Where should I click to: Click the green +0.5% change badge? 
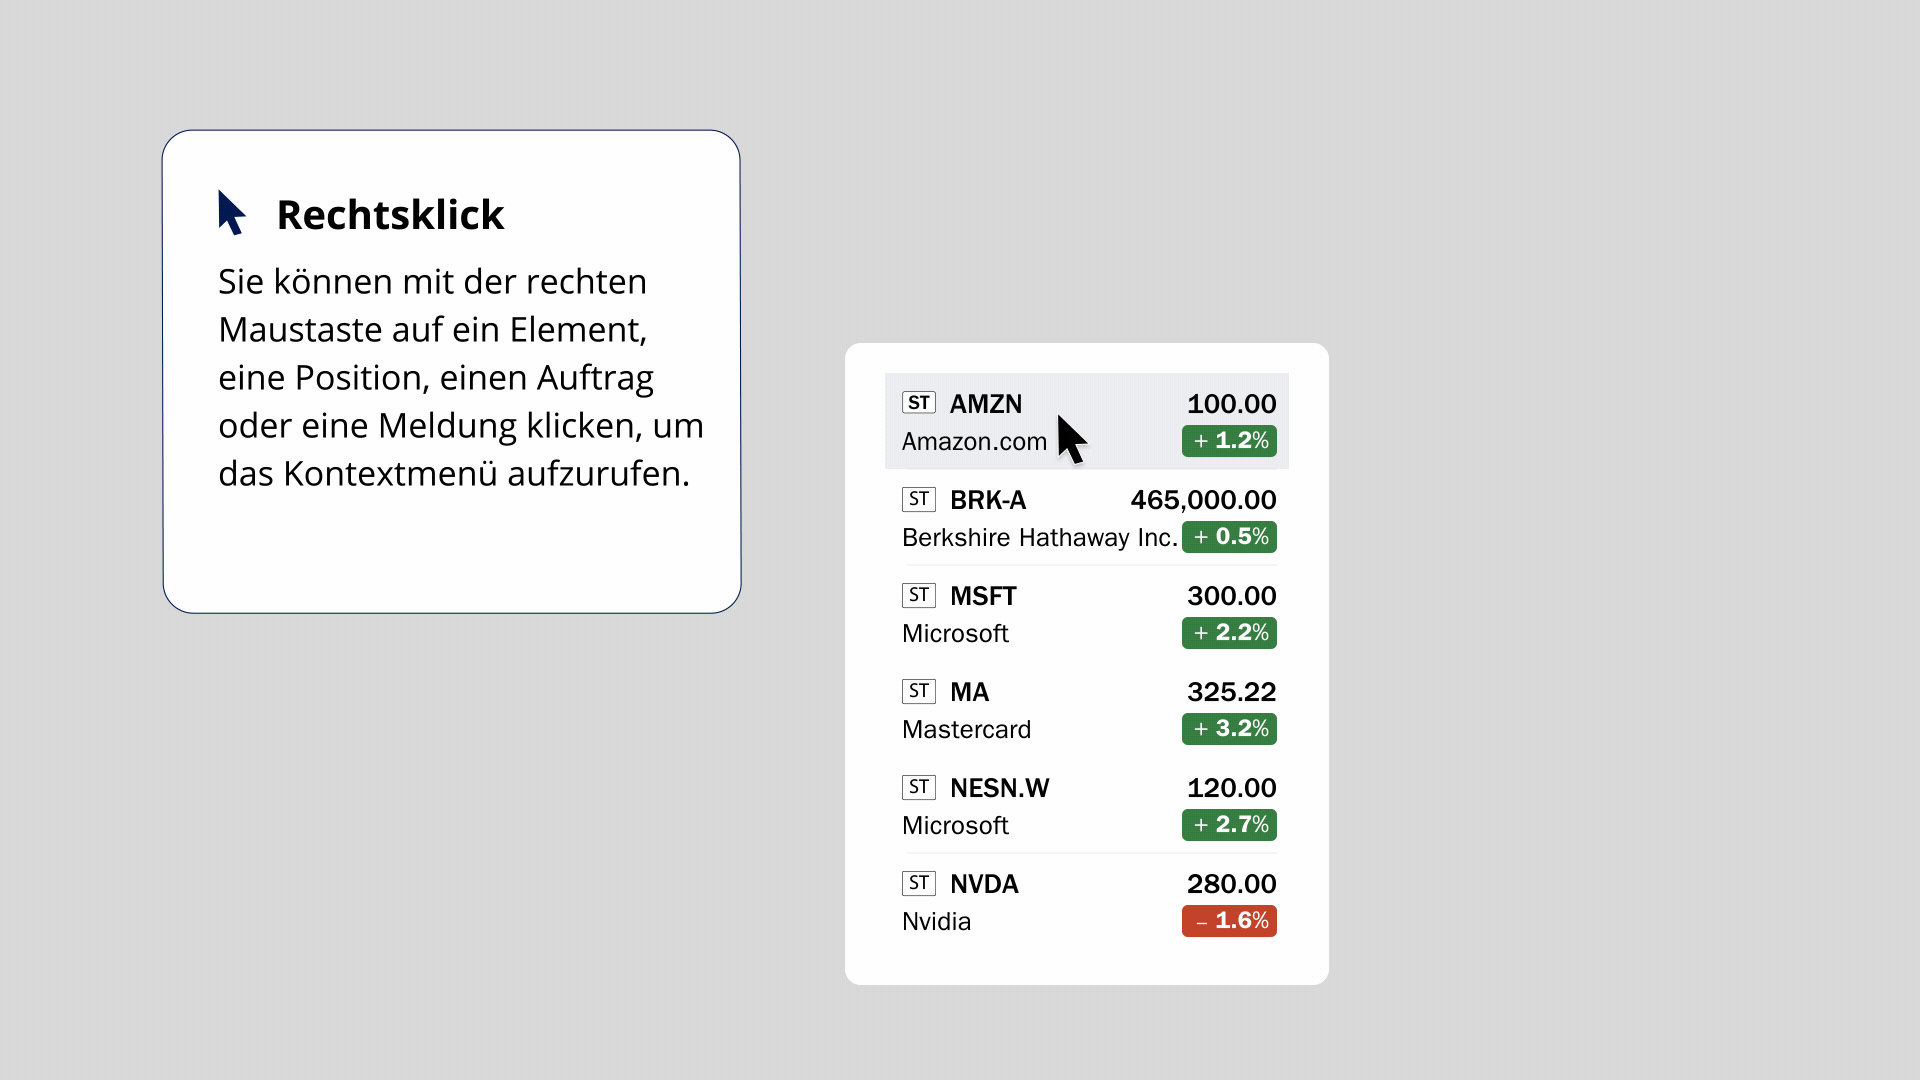1229,537
